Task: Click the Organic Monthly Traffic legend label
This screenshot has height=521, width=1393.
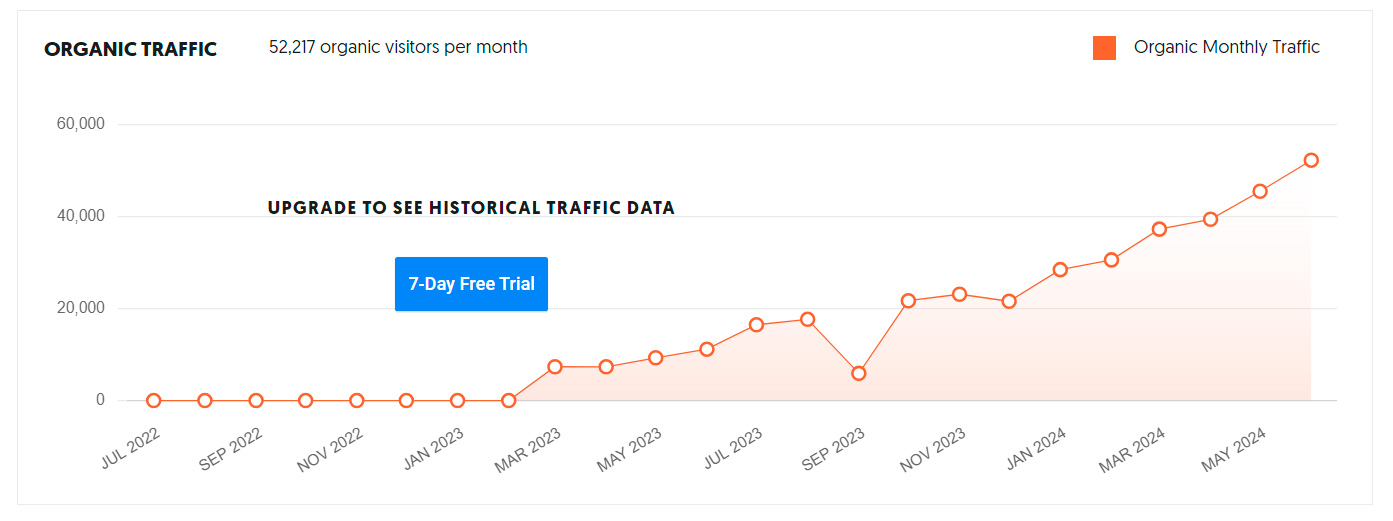Action: pyautogui.click(x=1226, y=47)
